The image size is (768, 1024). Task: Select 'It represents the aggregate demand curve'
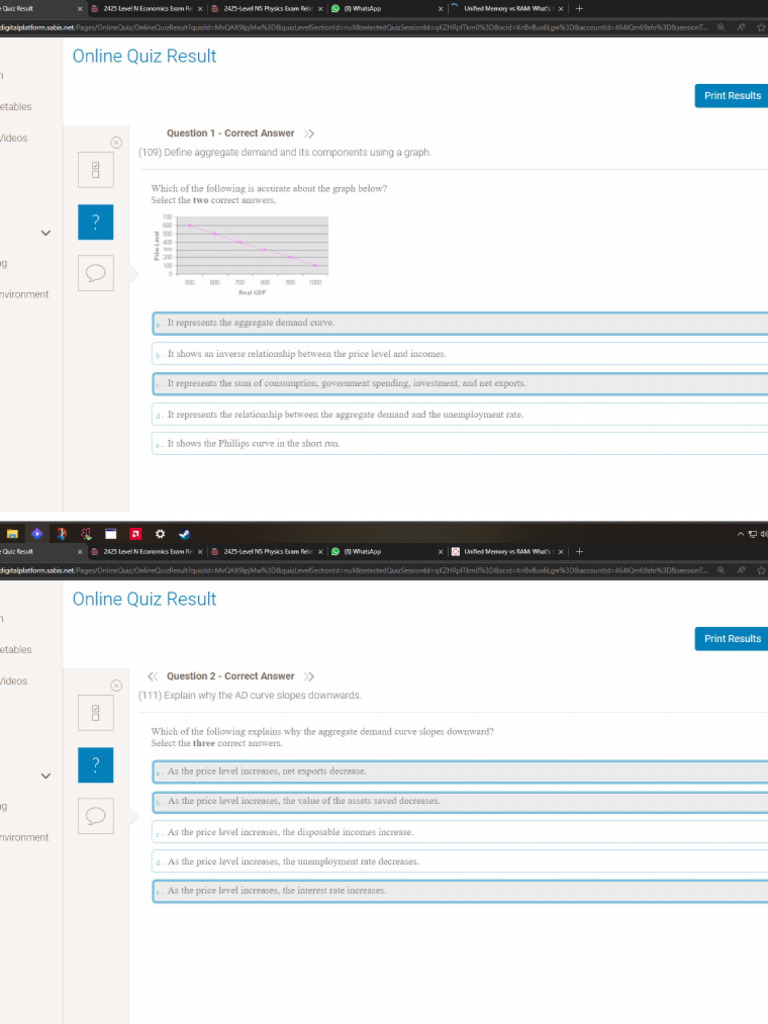460,323
